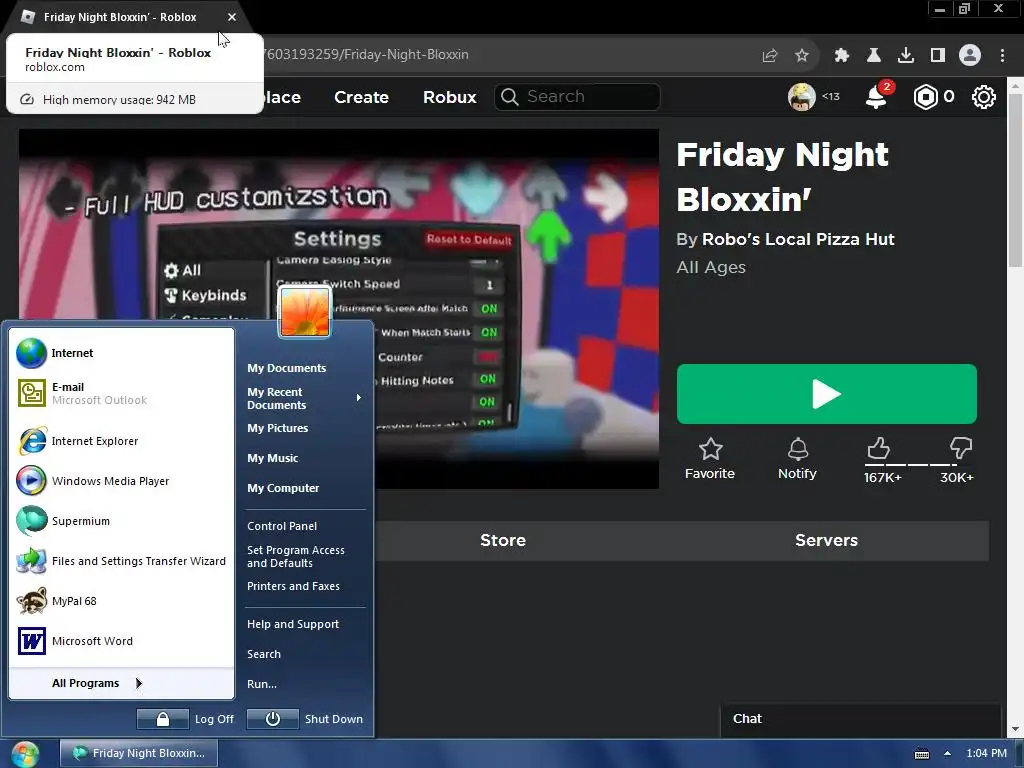Launch Internet Explorer from Start menu
The image size is (1024, 768).
point(121,441)
